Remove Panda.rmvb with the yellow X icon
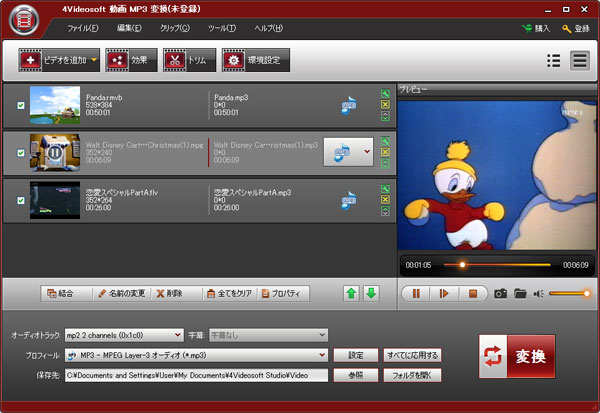 [385, 104]
